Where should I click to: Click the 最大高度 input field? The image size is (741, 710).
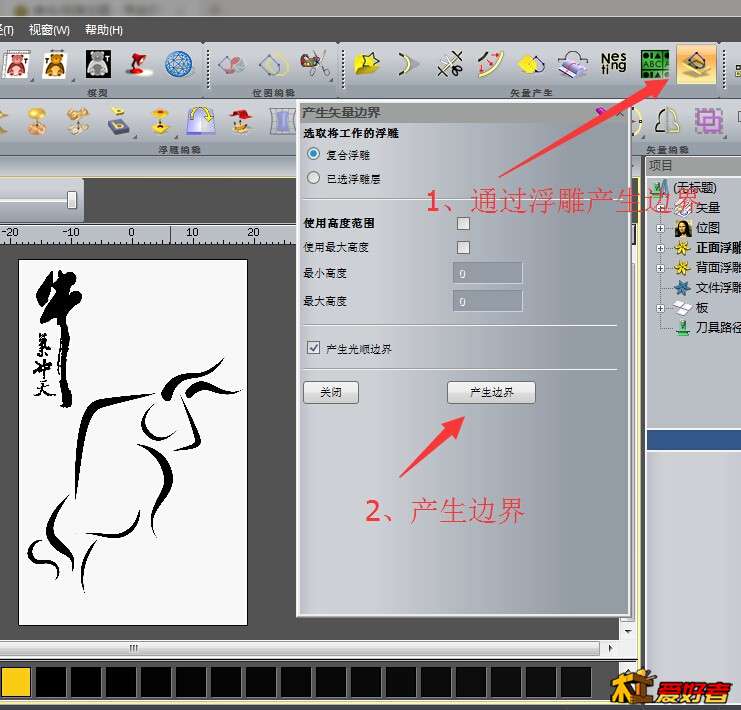tap(487, 301)
